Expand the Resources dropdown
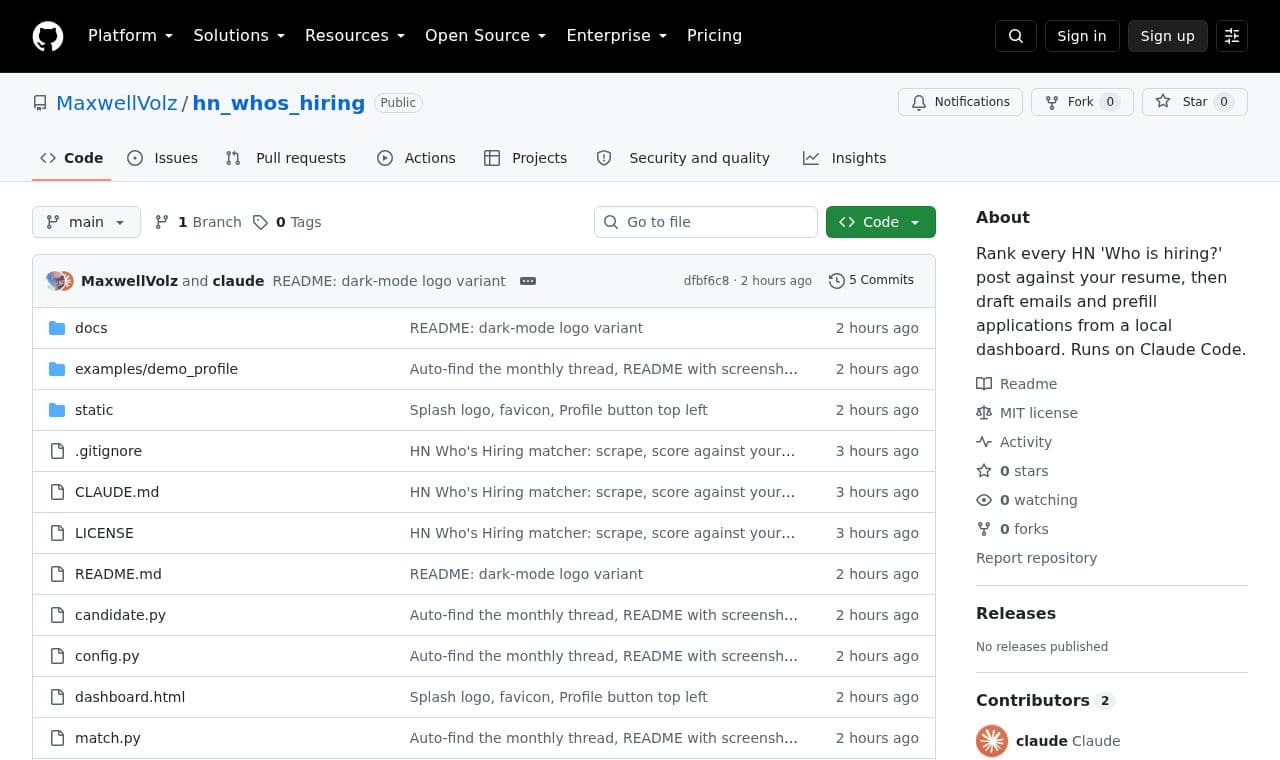1280x760 pixels. (355, 36)
